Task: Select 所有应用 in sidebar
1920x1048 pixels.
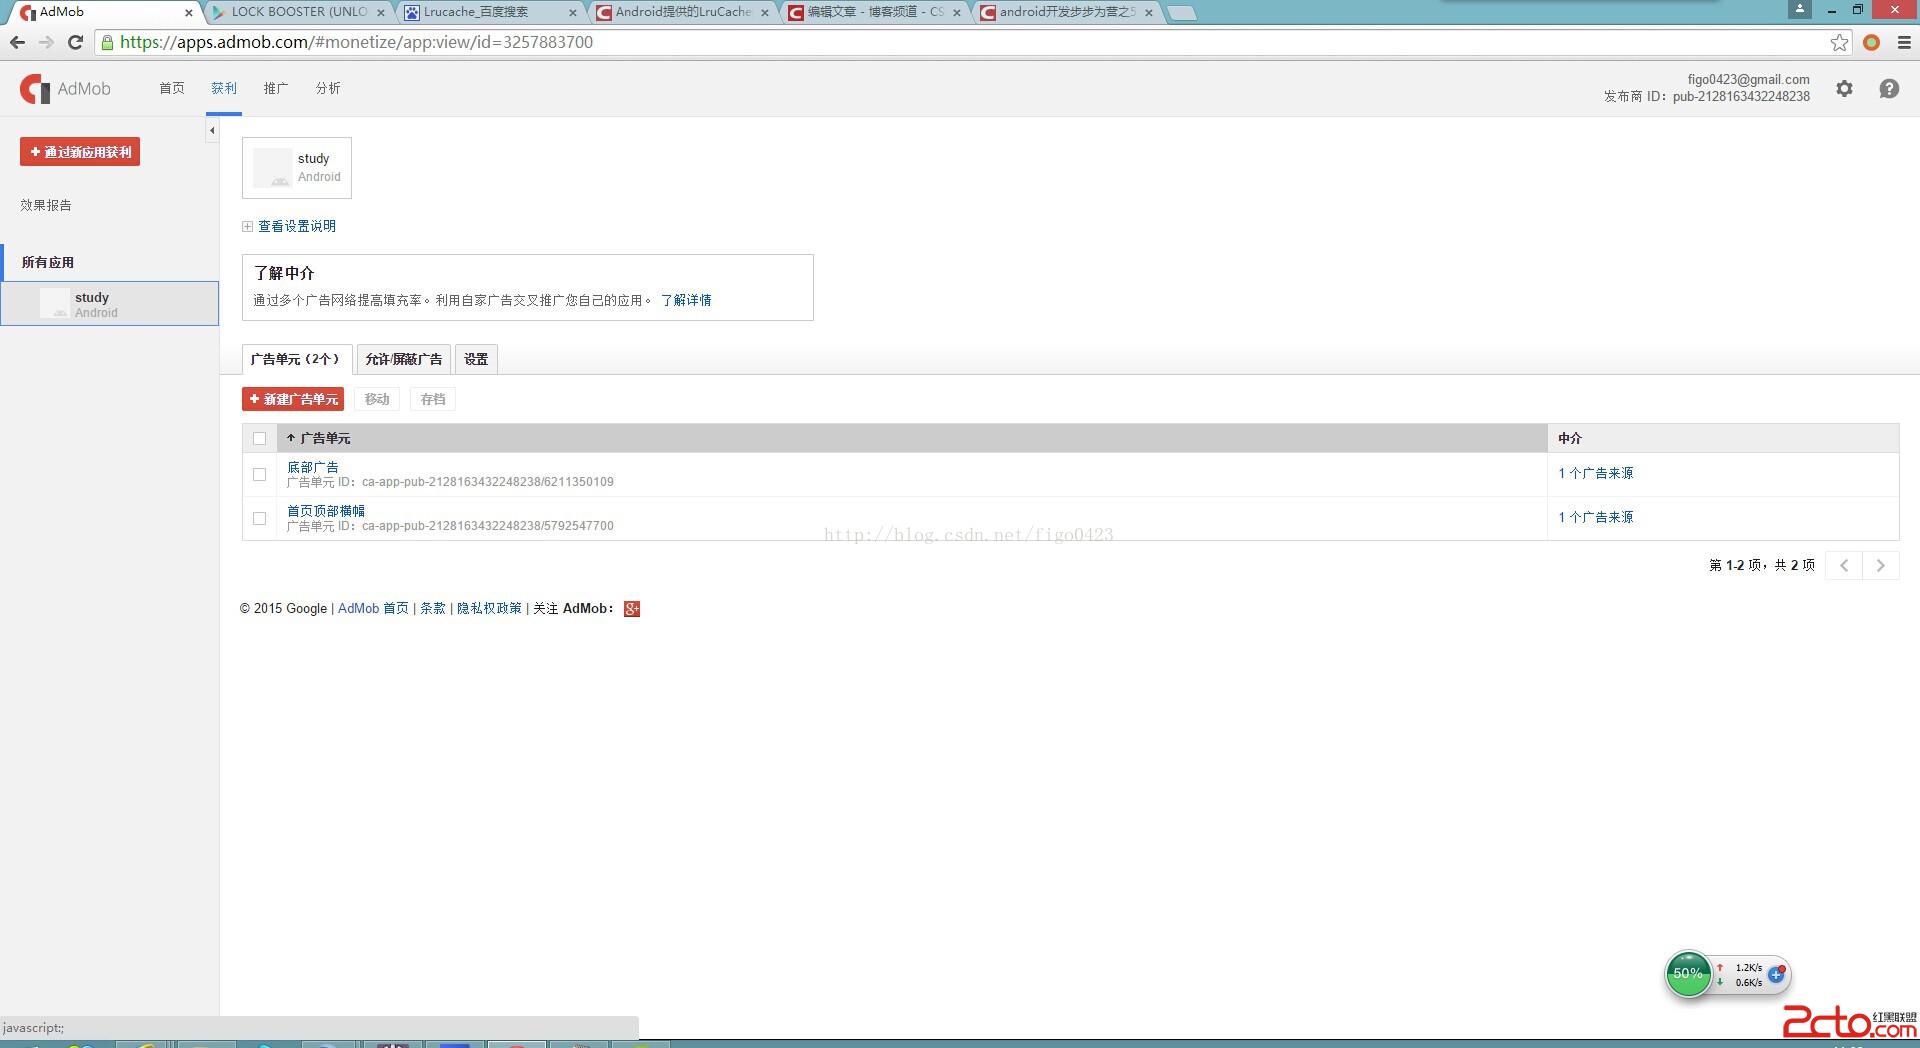Action: pos(48,262)
